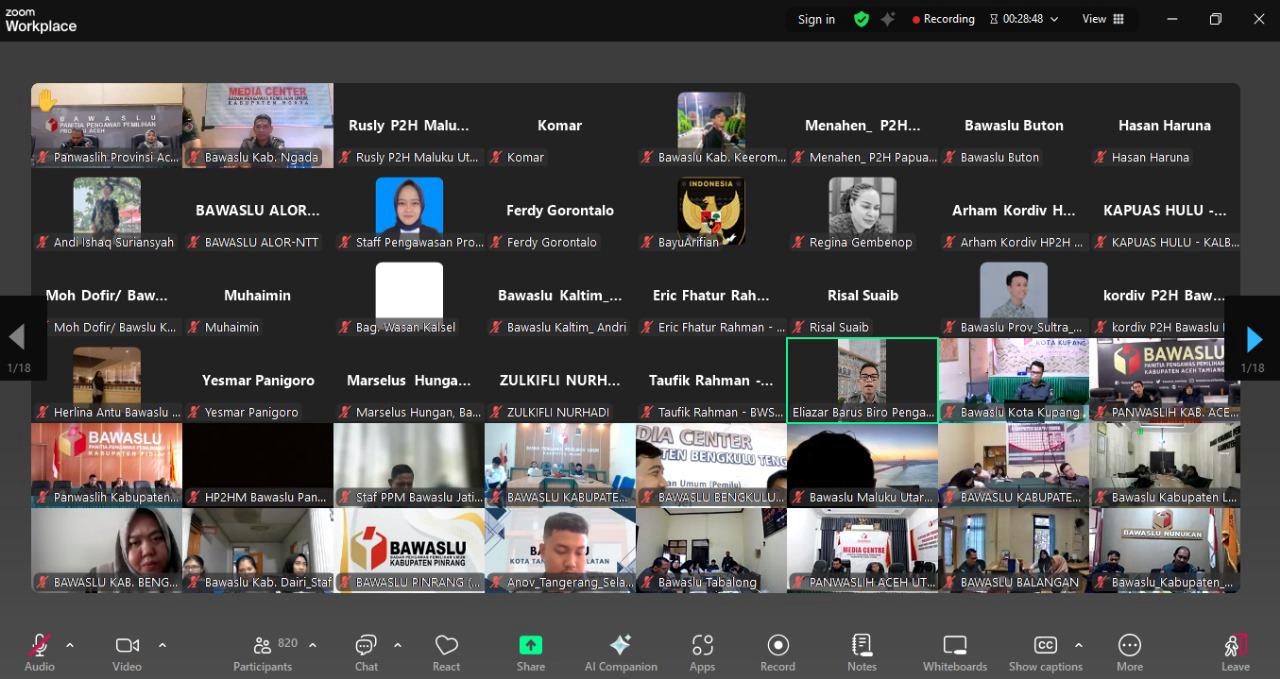This screenshot has width=1280, height=679.
Task: Open the View layout menu
Action: tap(1103, 19)
